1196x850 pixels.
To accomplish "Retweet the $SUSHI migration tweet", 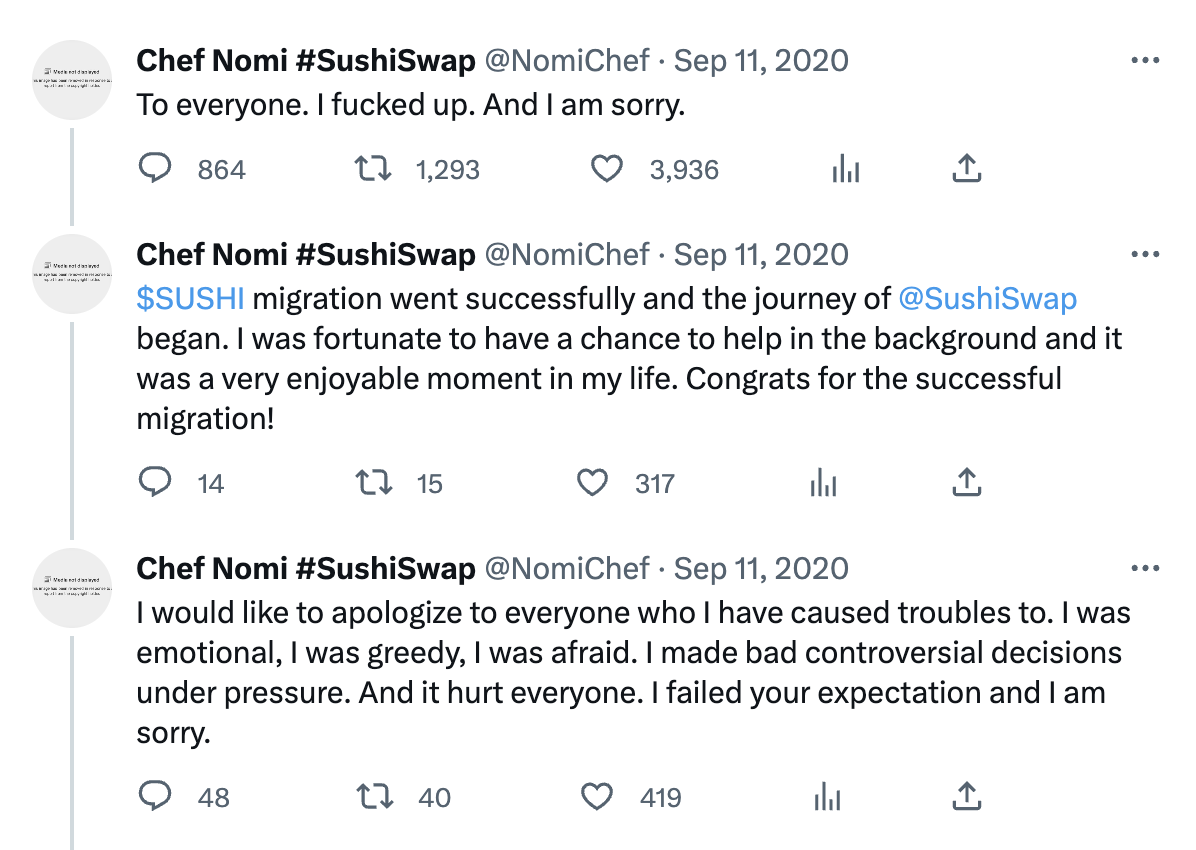I will pyautogui.click(x=375, y=484).
